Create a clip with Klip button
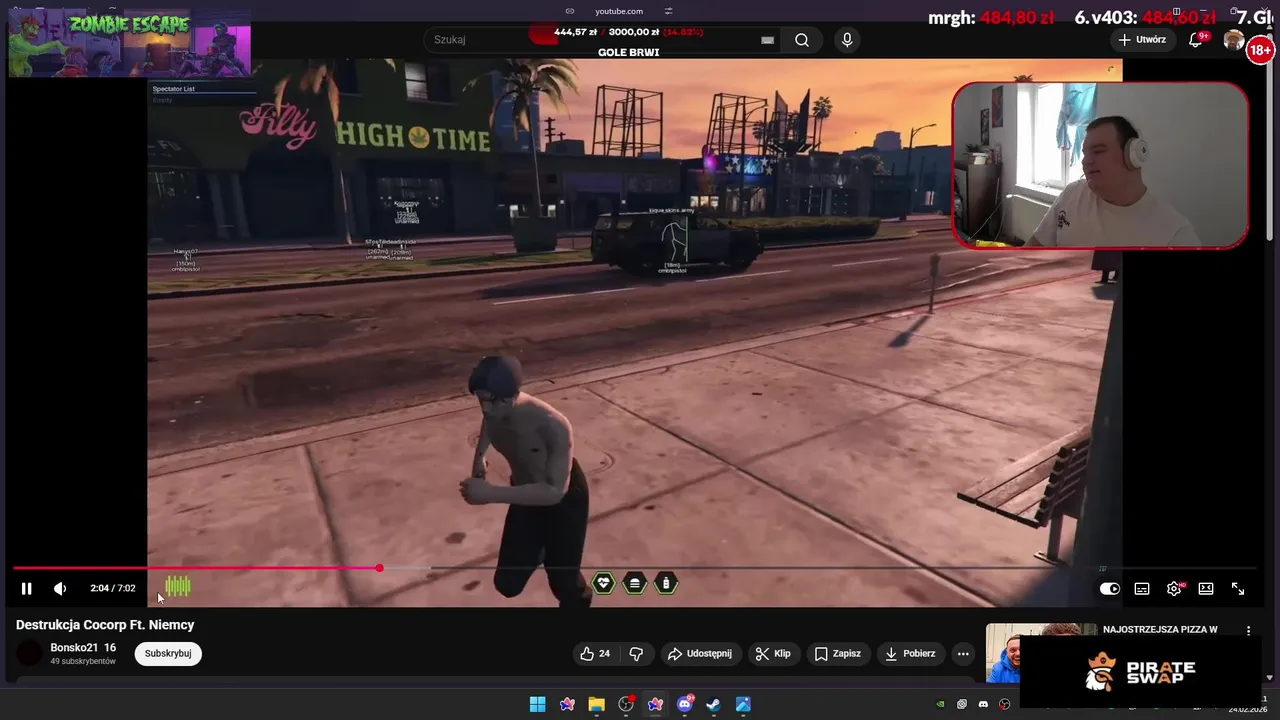The width and height of the screenshot is (1280, 720). 773,654
